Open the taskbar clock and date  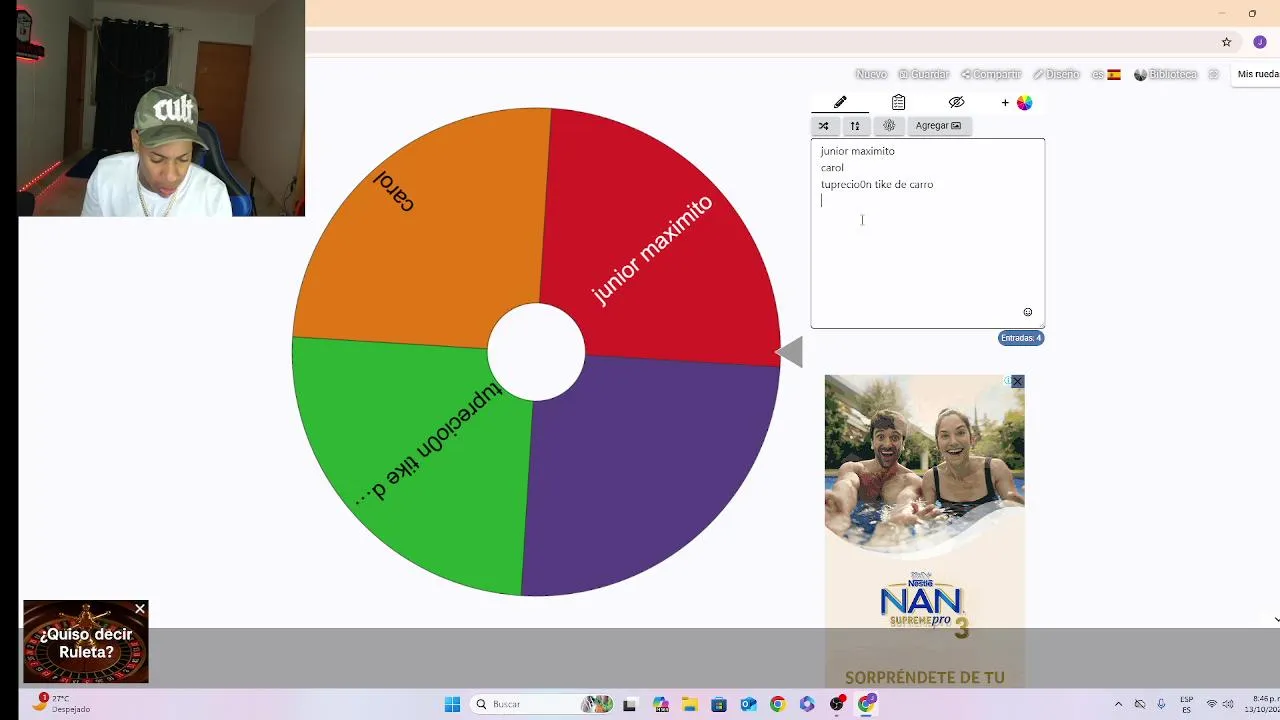click(1264, 704)
